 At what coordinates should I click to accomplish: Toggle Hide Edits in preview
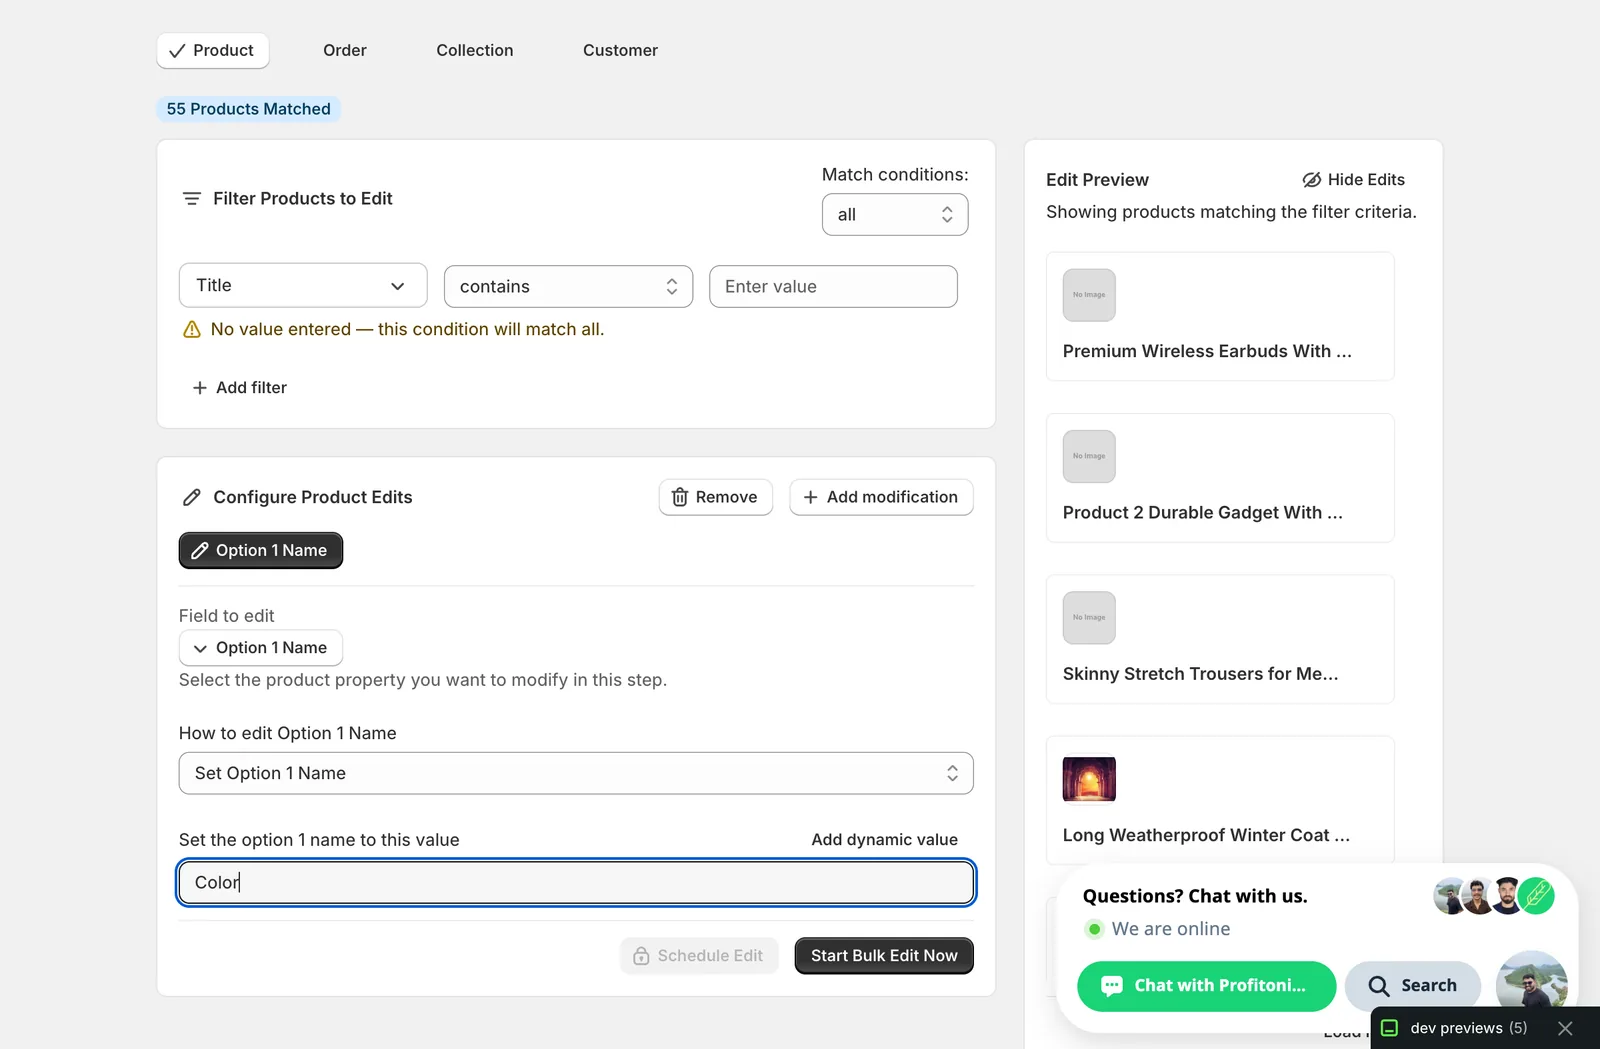point(1354,180)
